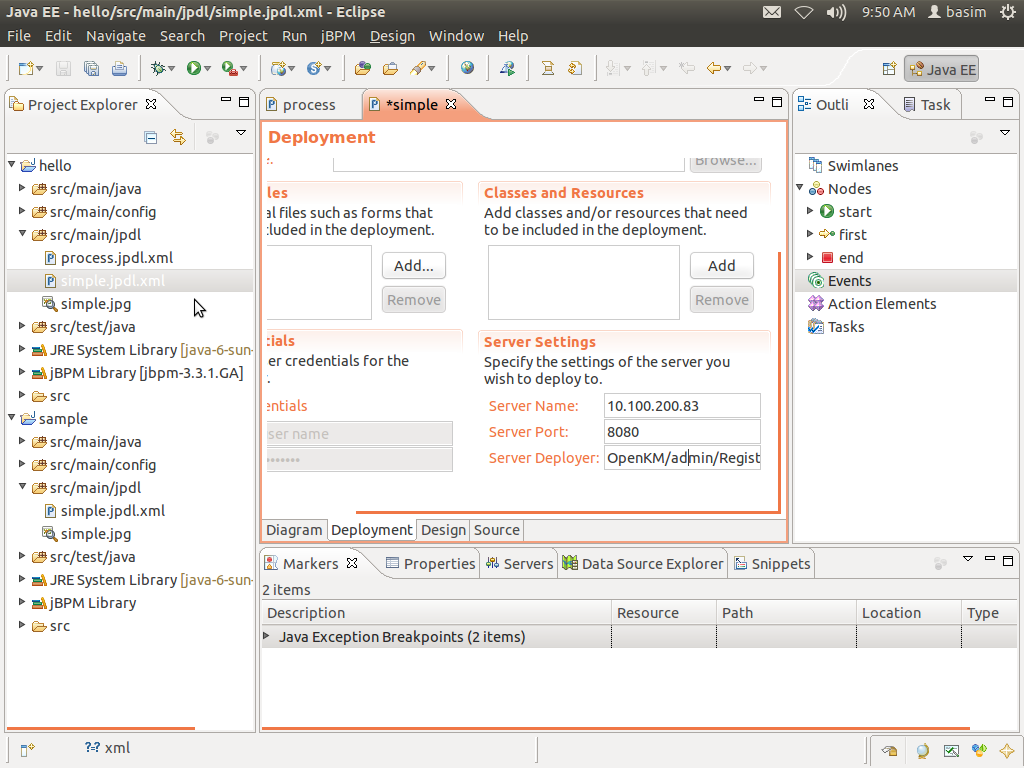This screenshot has width=1024, height=768.
Task: Open the system volume indicator
Action: (836, 12)
